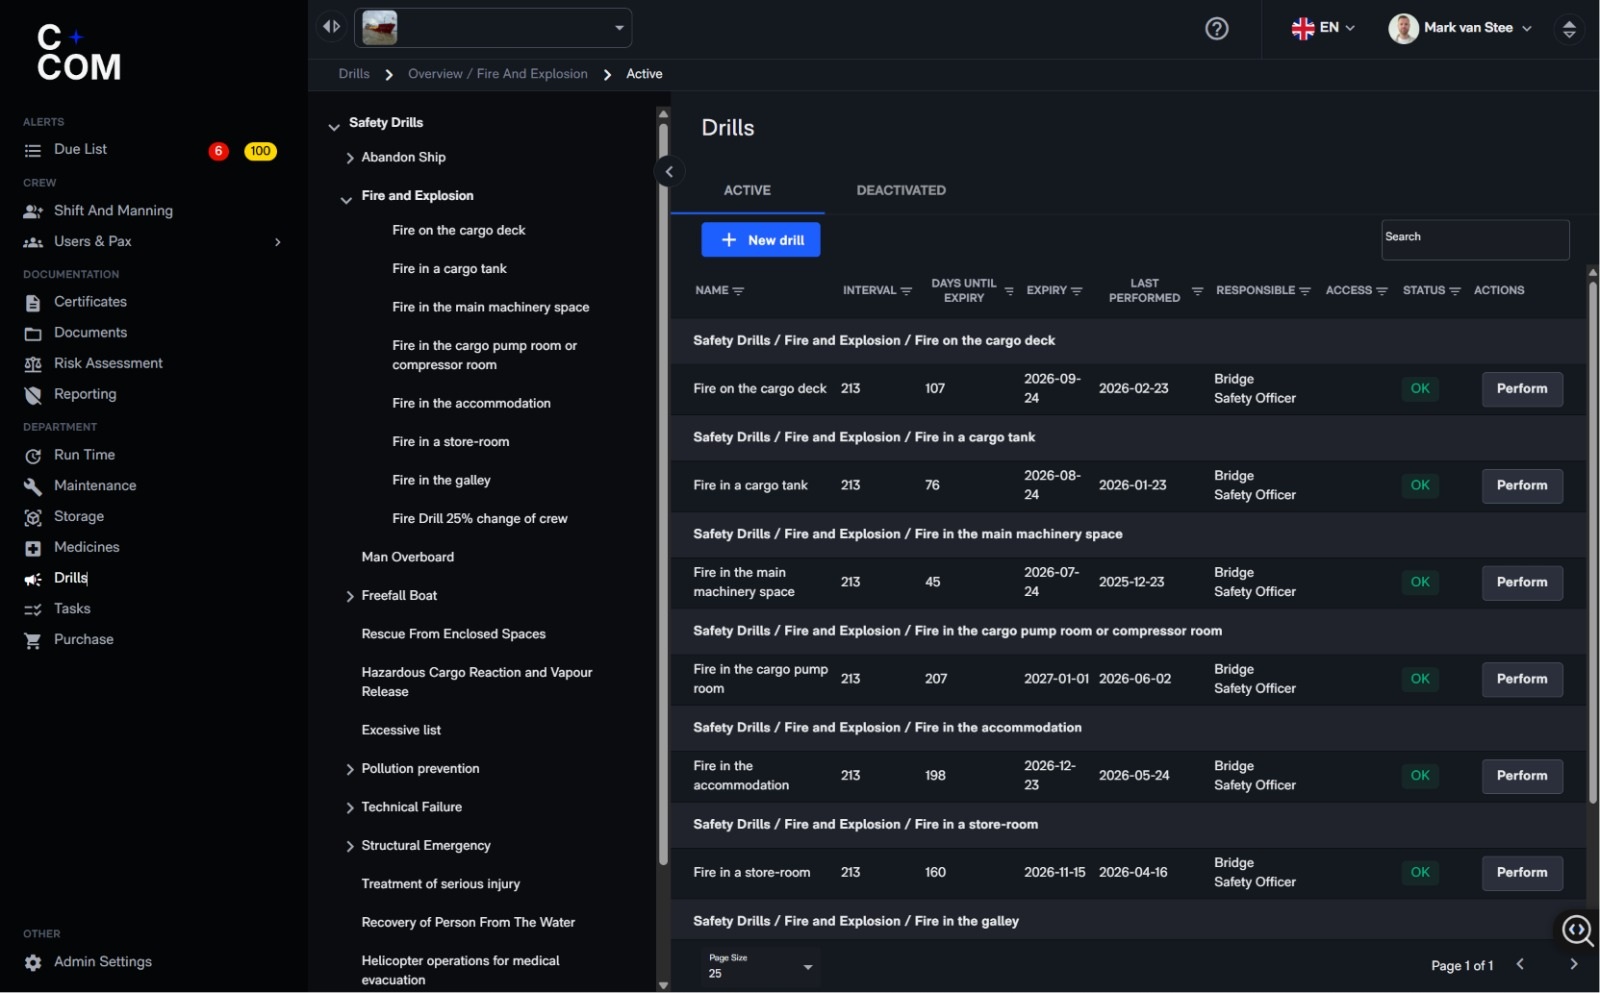The image size is (1600, 993).
Task: Go to the next page arrow
Action: (x=1573, y=964)
